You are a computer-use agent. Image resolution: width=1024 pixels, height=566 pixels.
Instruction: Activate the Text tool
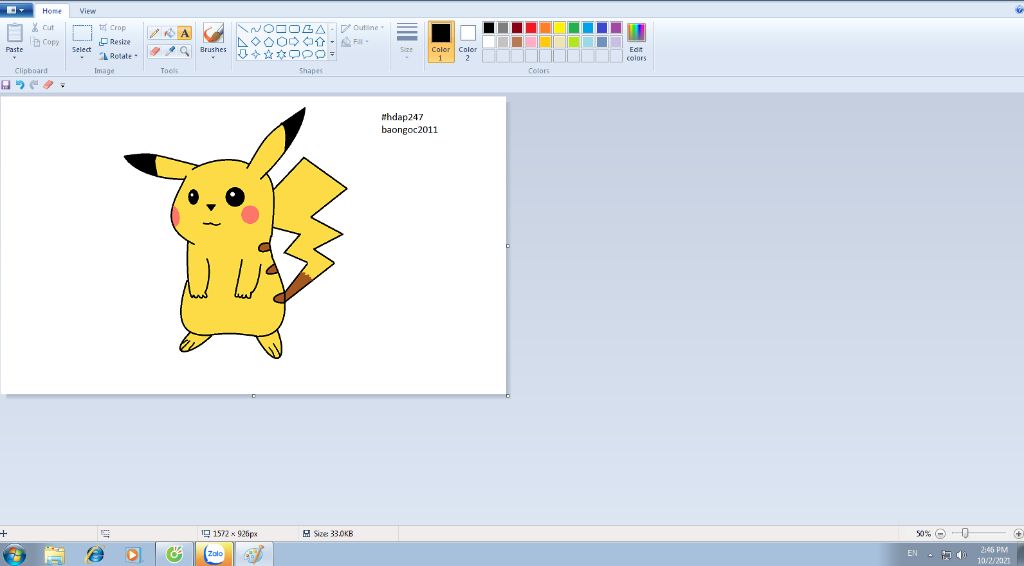(184, 33)
